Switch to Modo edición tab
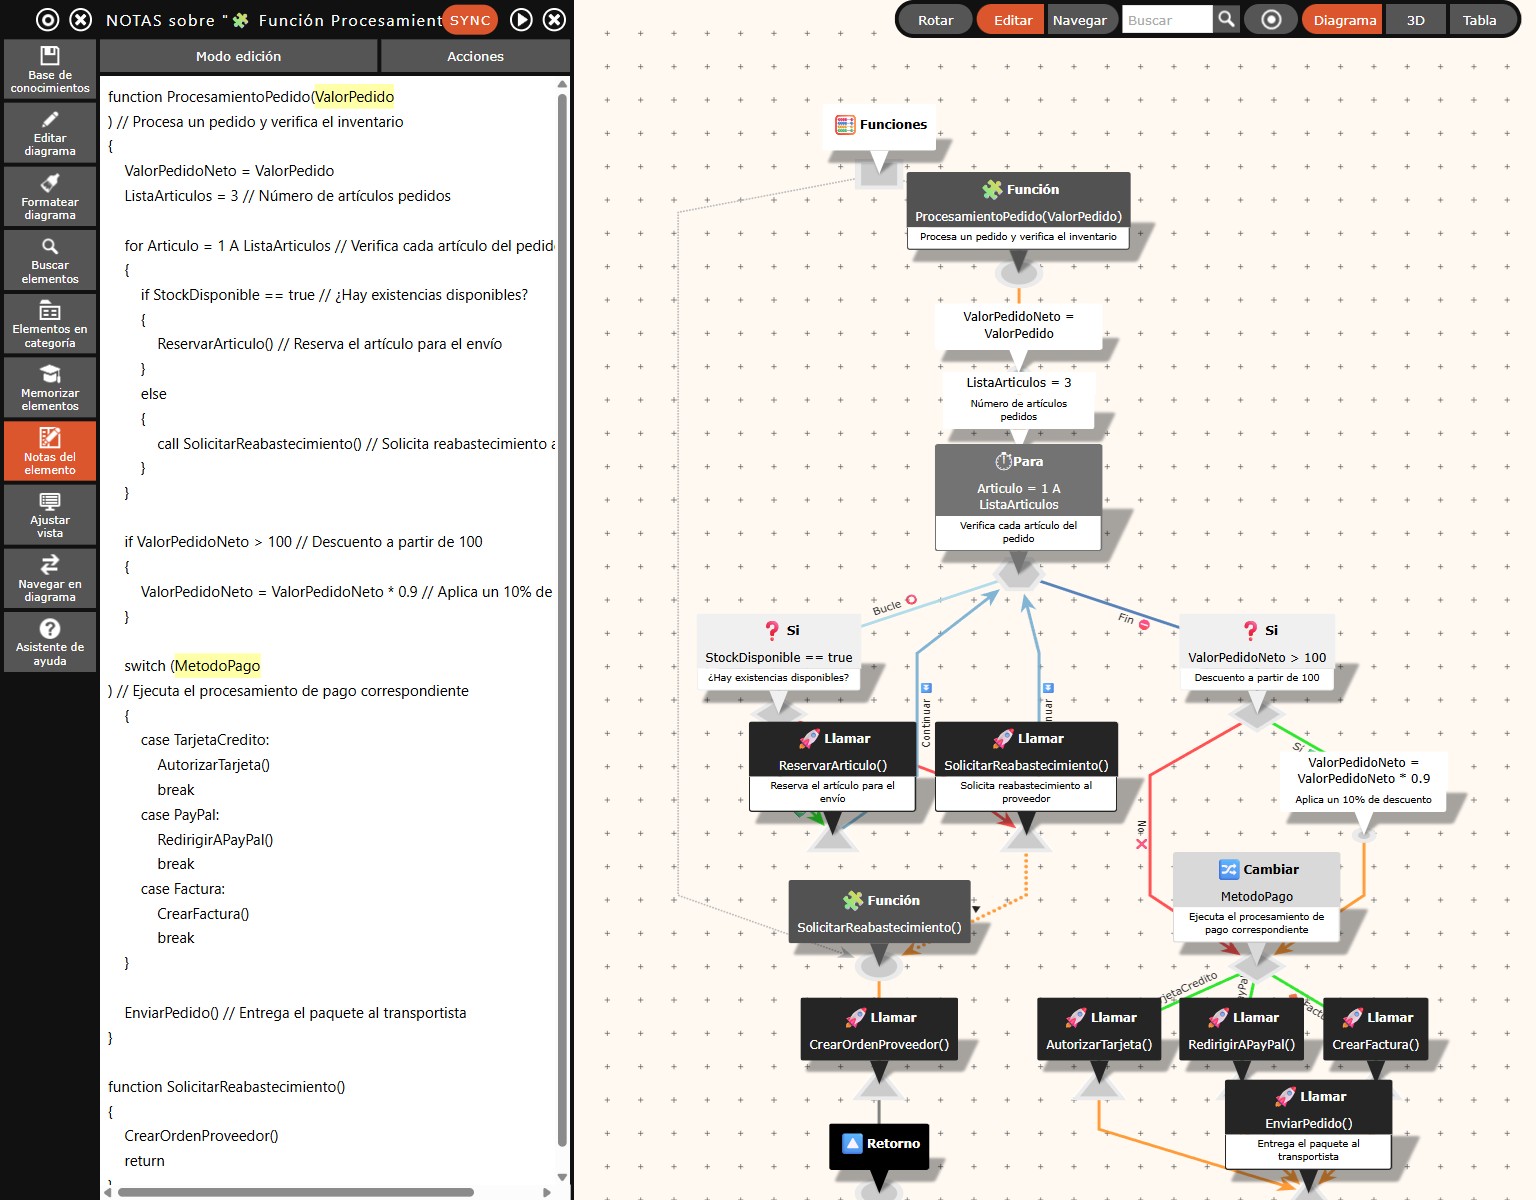 pyautogui.click(x=239, y=56)
